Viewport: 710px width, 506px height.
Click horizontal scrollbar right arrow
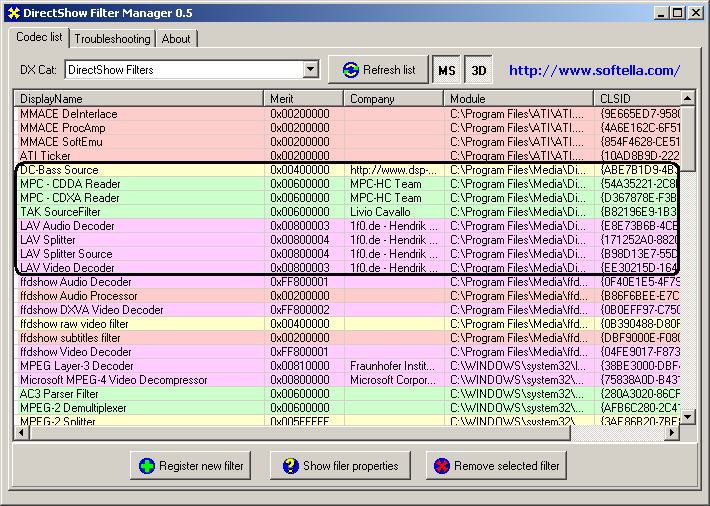point(672,433)
